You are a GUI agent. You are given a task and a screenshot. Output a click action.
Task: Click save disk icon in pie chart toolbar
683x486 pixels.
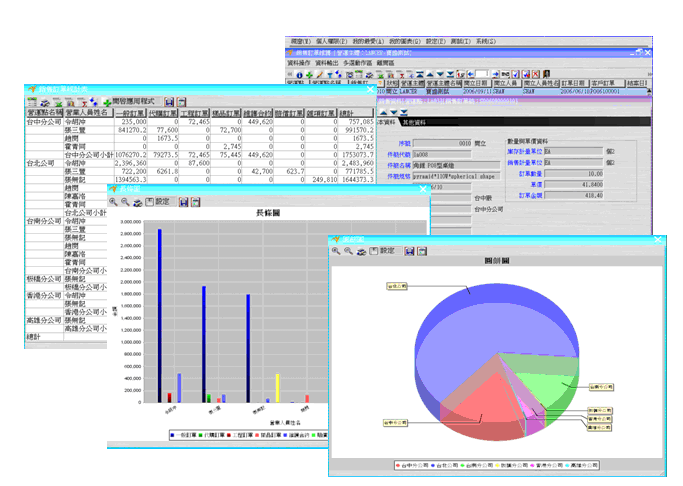click(409, 250)
